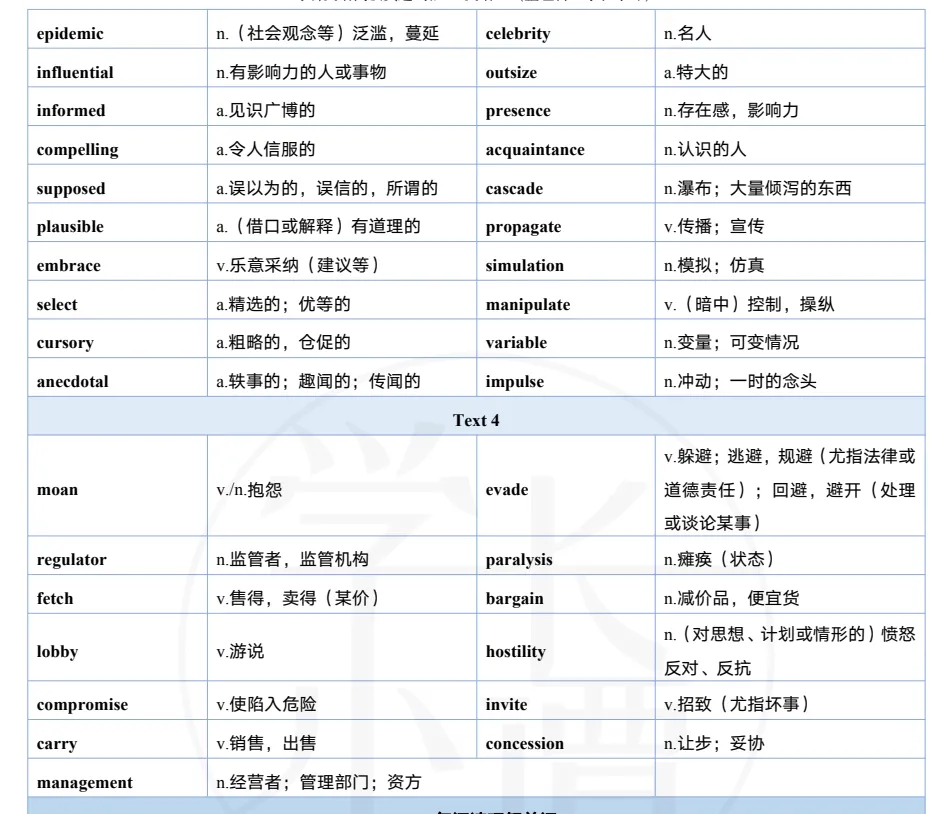937x814 pixels.
Task: Click the word 'select' in table
Action: click(57, 304)
